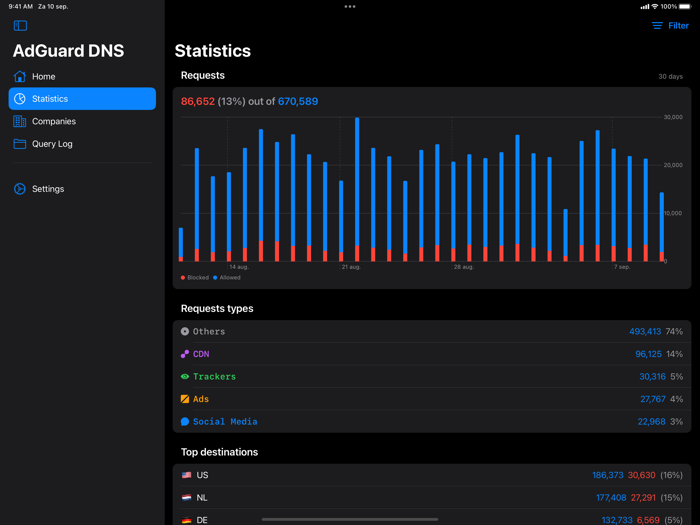Open the Filter options
Viewport: 700px width, 525px height.
670,25
